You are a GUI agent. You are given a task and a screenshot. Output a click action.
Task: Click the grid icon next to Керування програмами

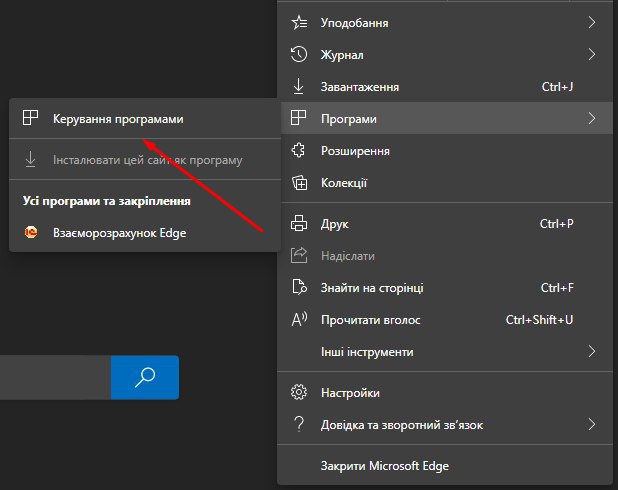point(30,118)
